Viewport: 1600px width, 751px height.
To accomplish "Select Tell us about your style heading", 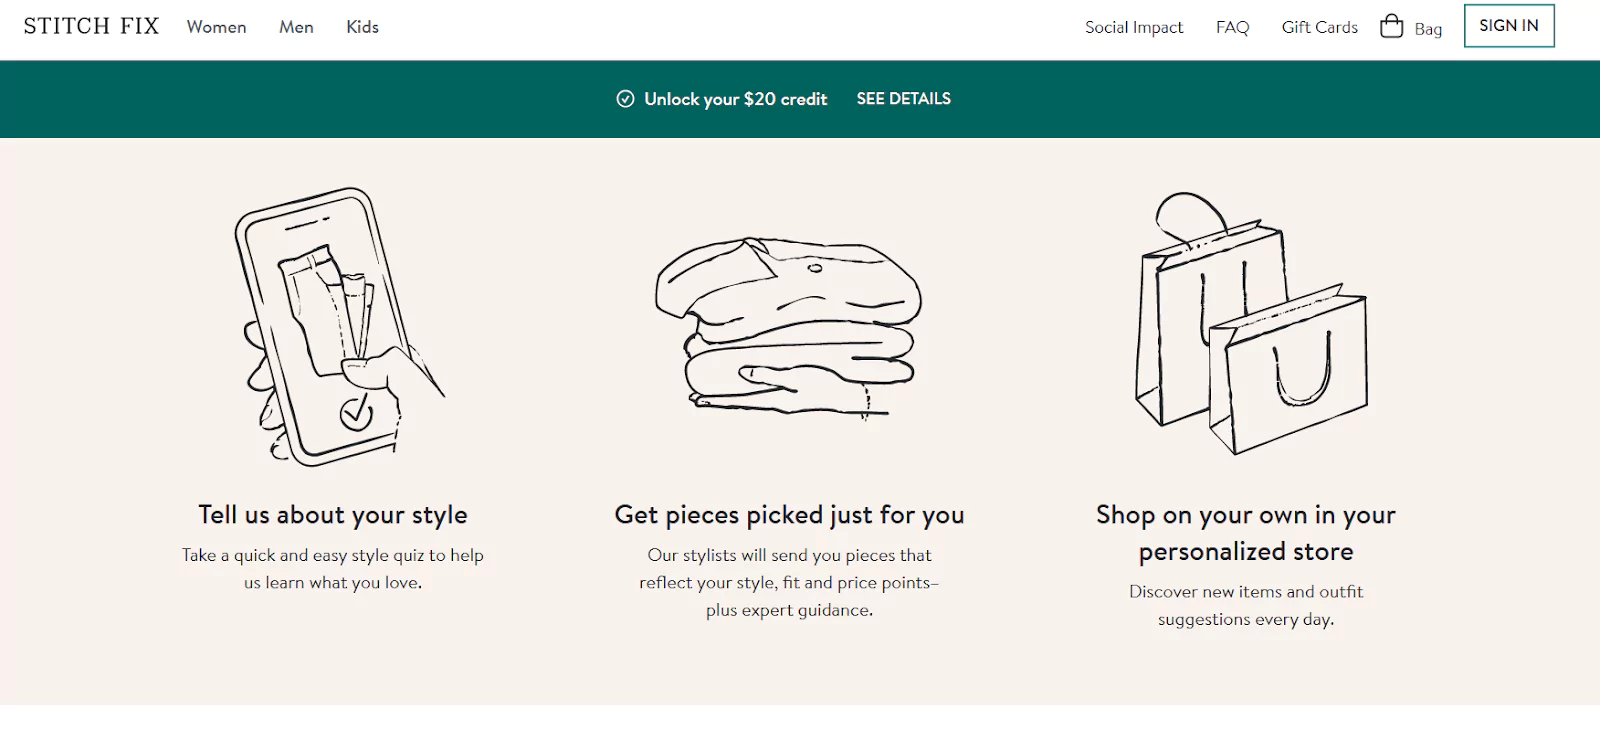I will (x=333, y=515).
